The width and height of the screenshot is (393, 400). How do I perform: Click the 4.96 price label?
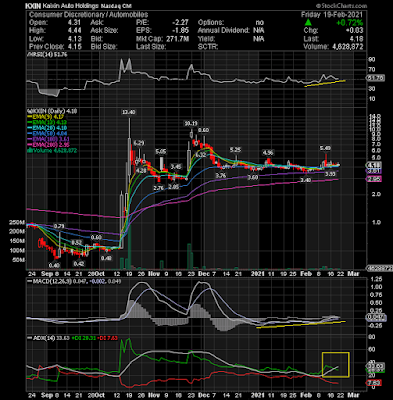268,153
